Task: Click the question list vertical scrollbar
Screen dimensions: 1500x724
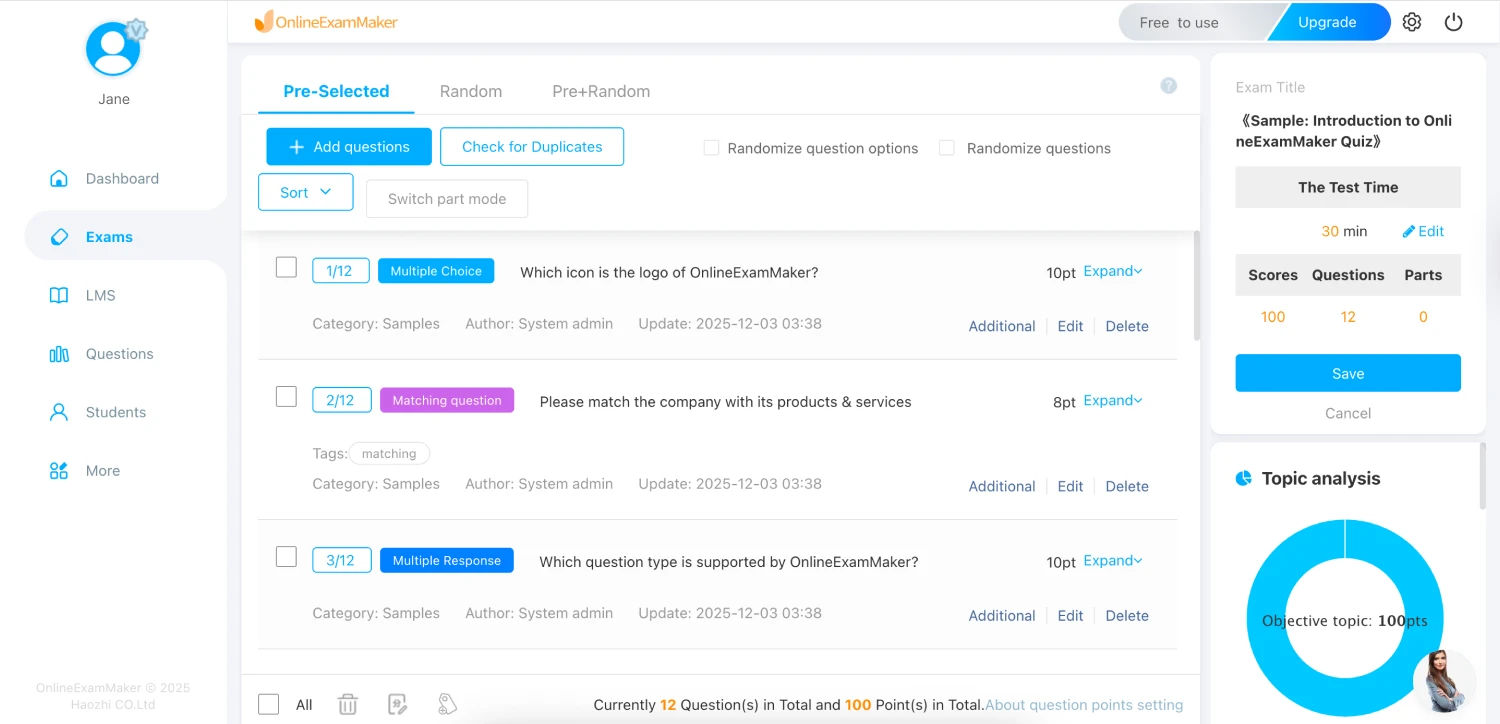Action: pos(1196,290)
